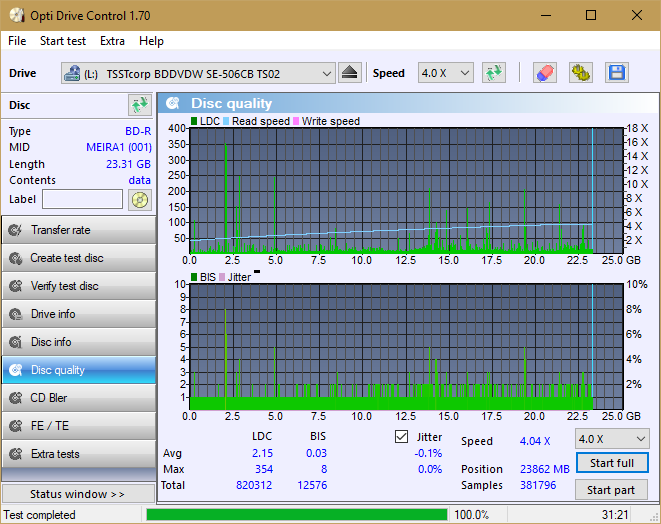This screenshot has width=661, height=524.
Task: Select Verify test disc in sidebar
Action: (79, 286)
